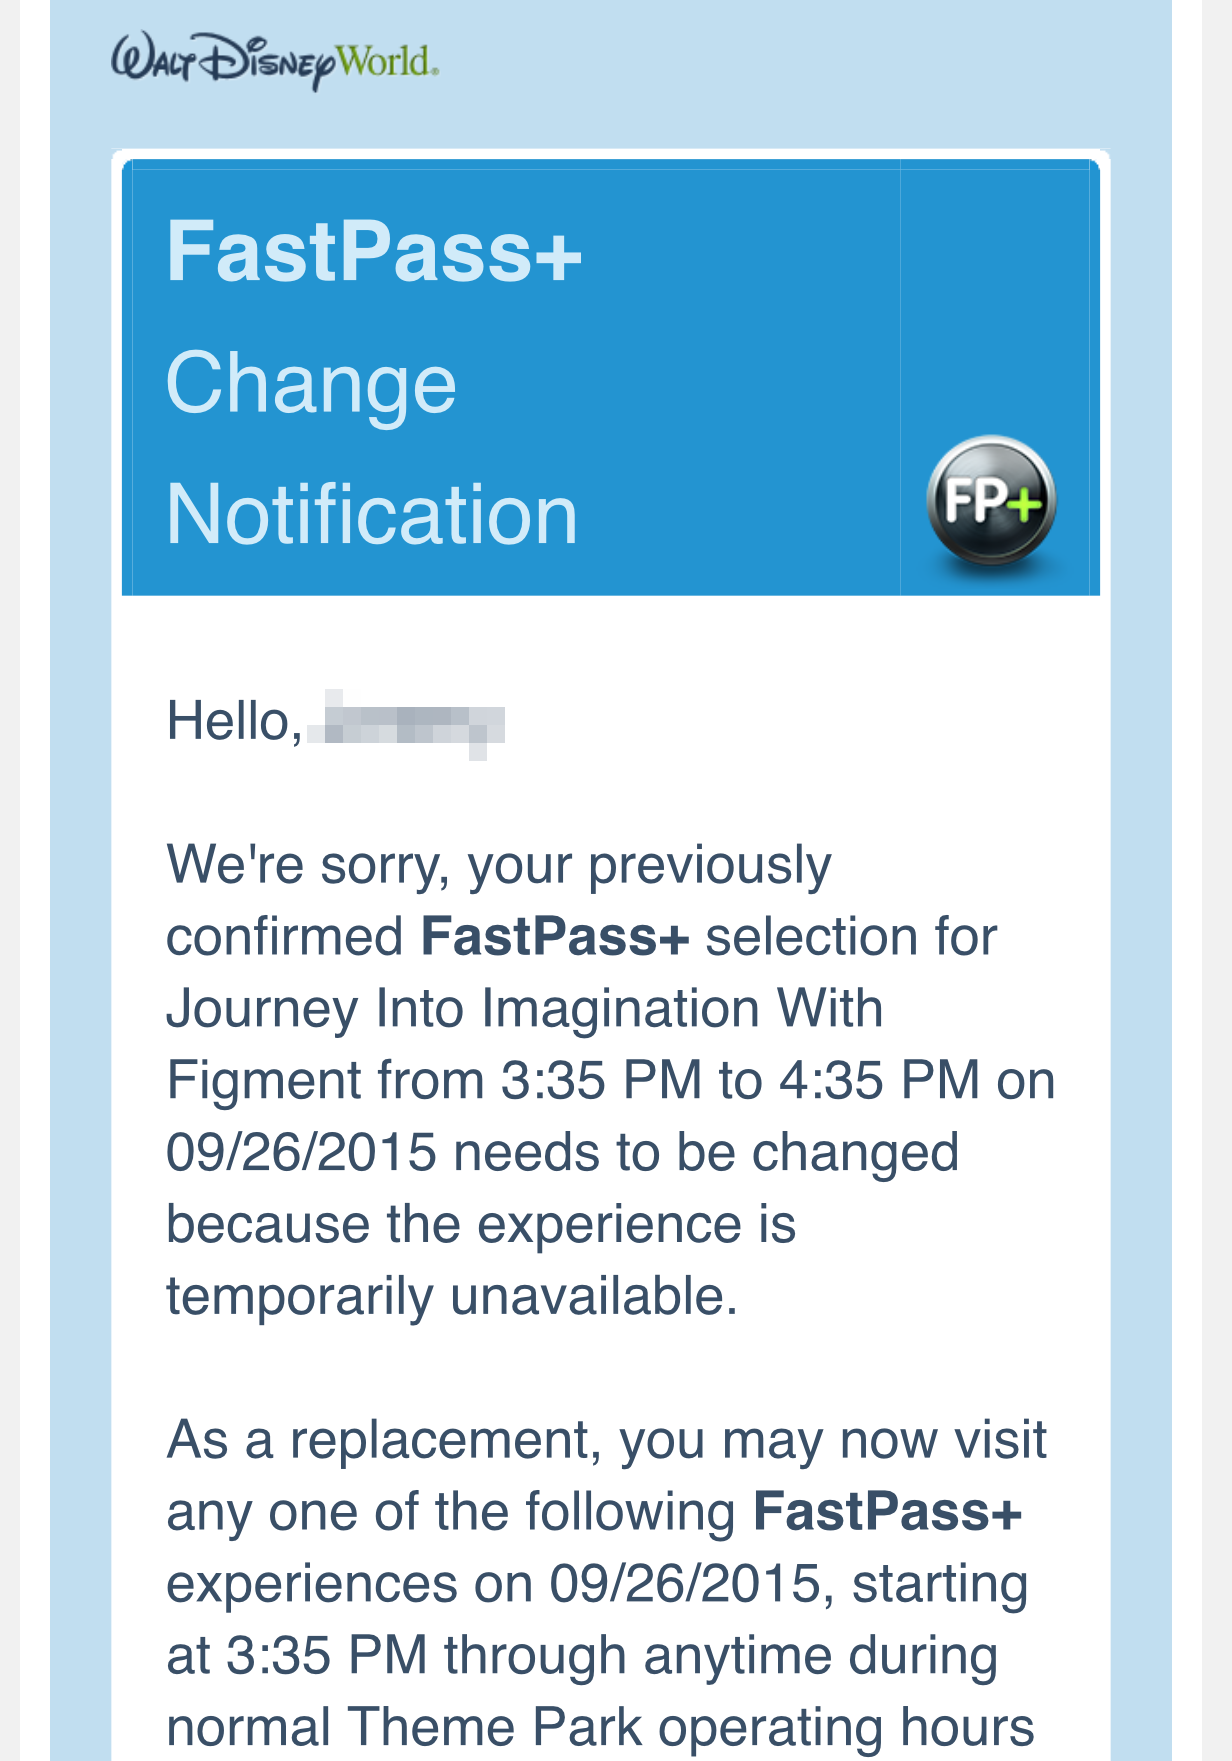The image size is (1232, 1761).
Task: Click at 3:35 PM through anytime line
Action: click(x=582, y=1656)
